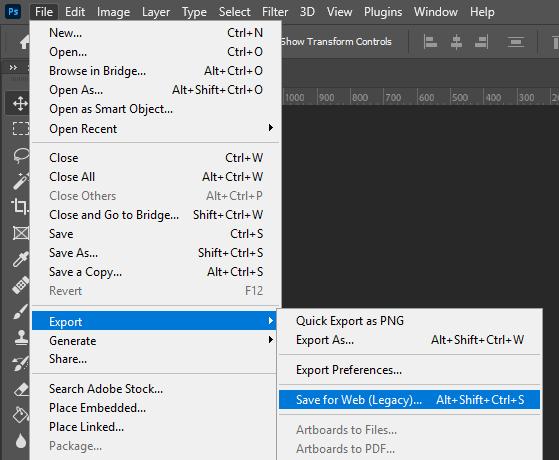Open the Help menu

tap(482, 12)
